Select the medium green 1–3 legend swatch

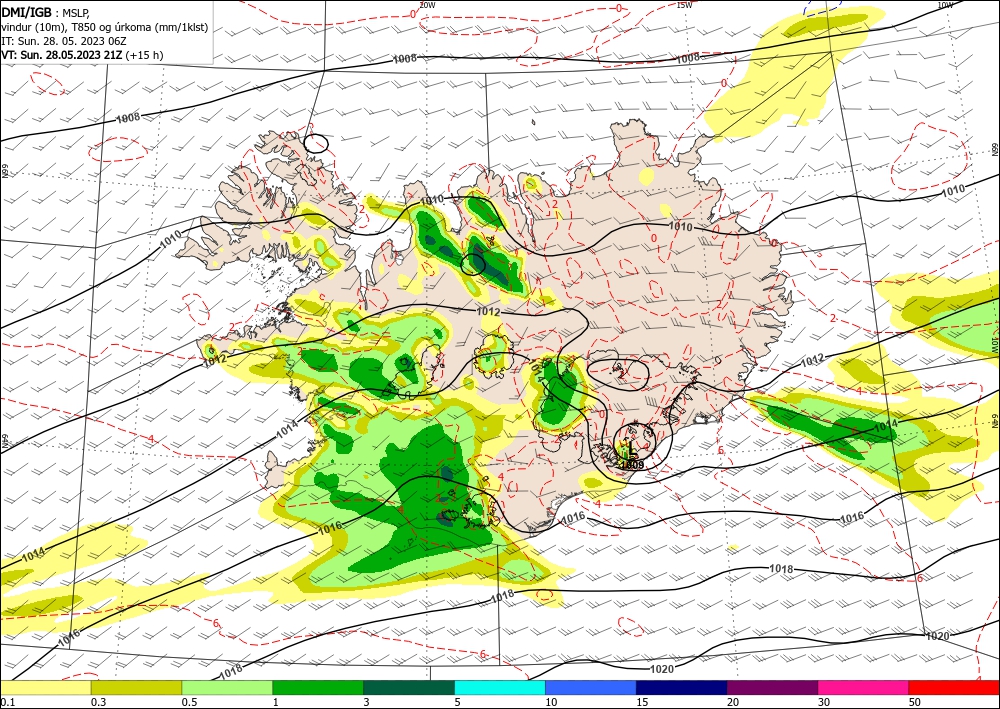318,688
